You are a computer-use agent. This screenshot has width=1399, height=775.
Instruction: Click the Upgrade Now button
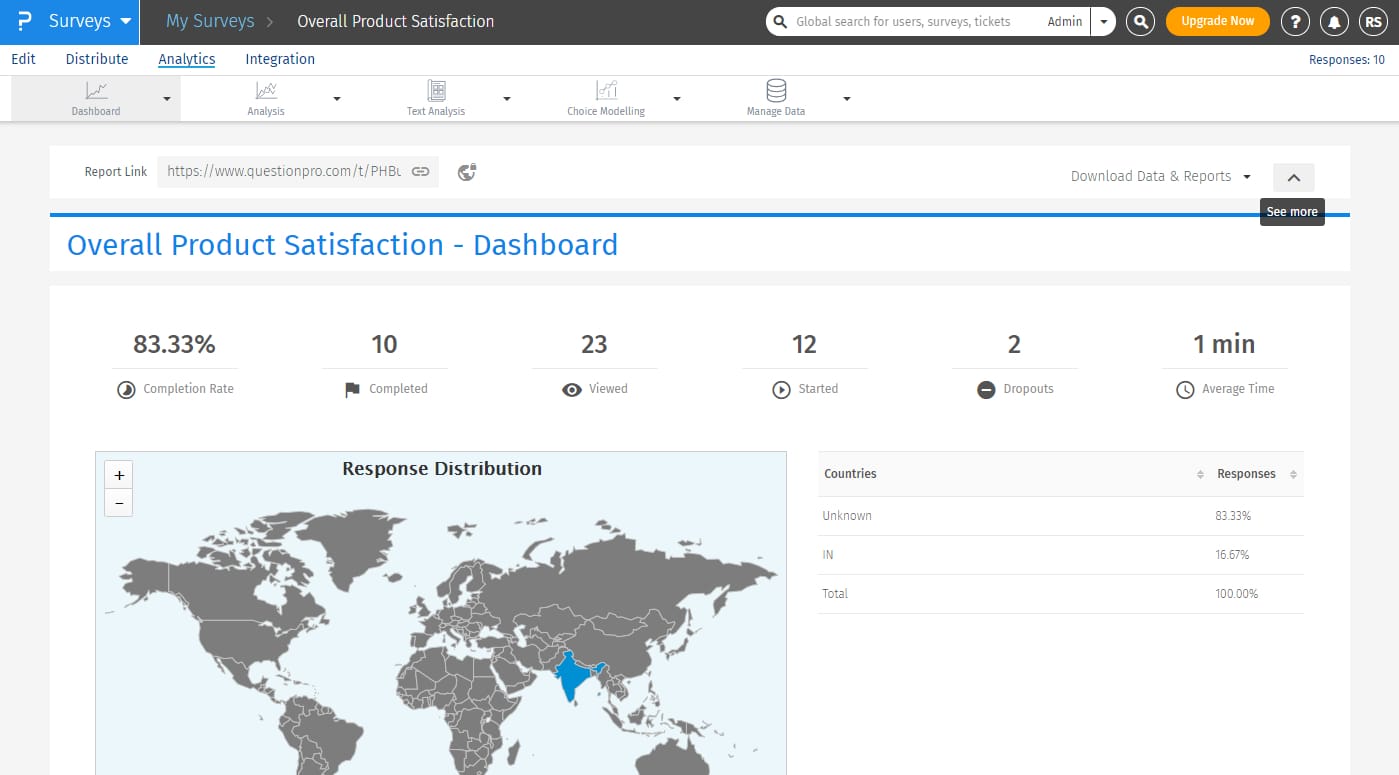pos(1217,21)
